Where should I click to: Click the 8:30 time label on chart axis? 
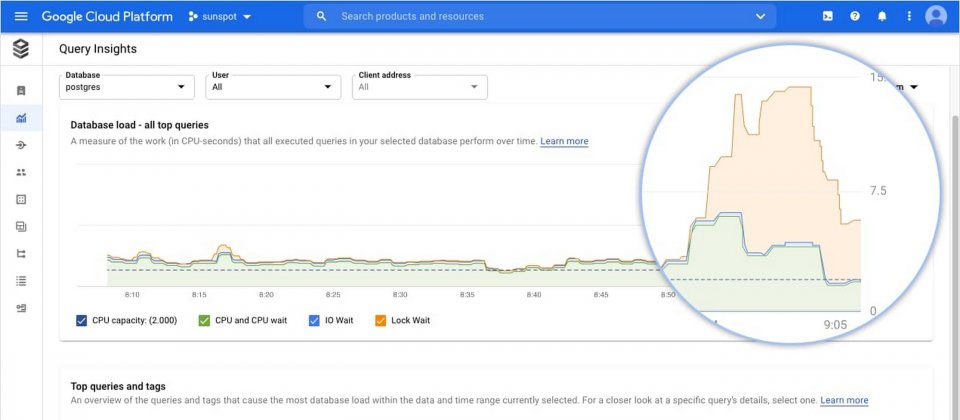click(x=400, y=295)
